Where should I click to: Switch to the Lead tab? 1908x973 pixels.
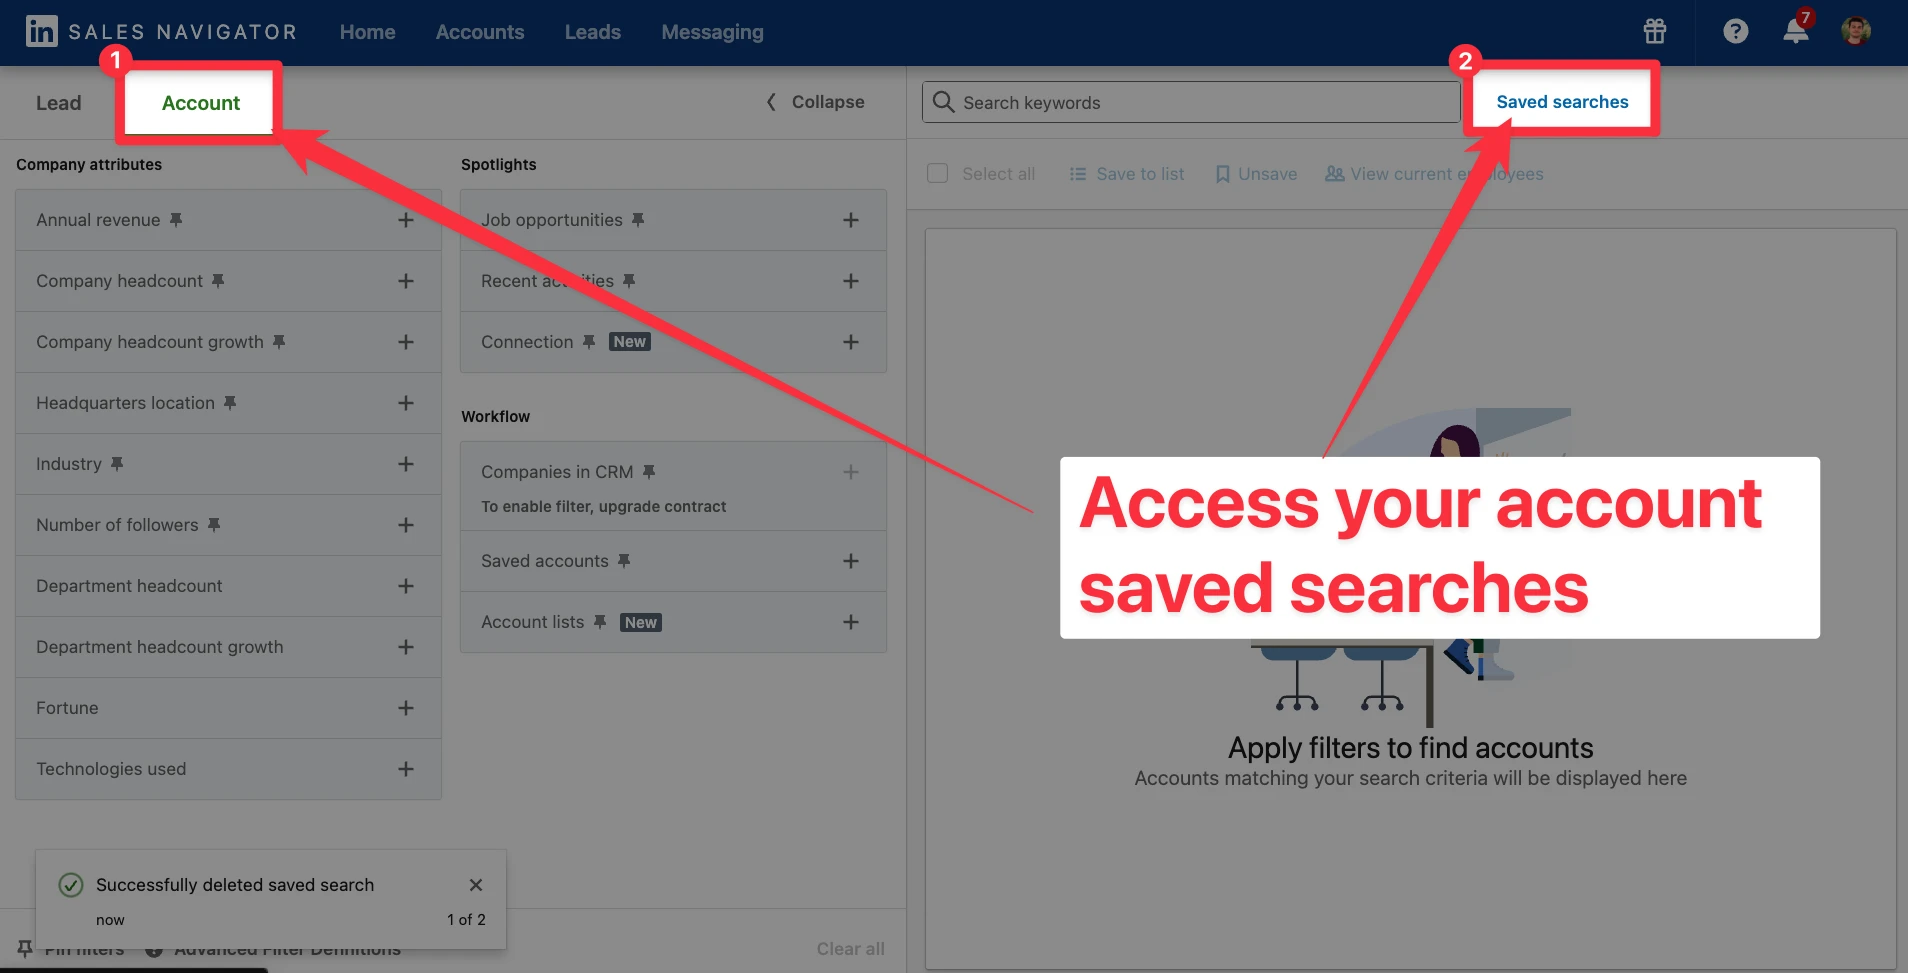tap(59, 103)
